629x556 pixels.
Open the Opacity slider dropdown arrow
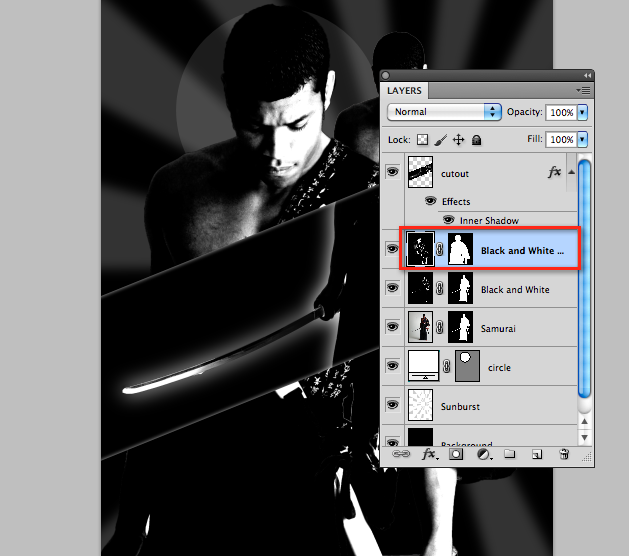[x=582, y=112]
